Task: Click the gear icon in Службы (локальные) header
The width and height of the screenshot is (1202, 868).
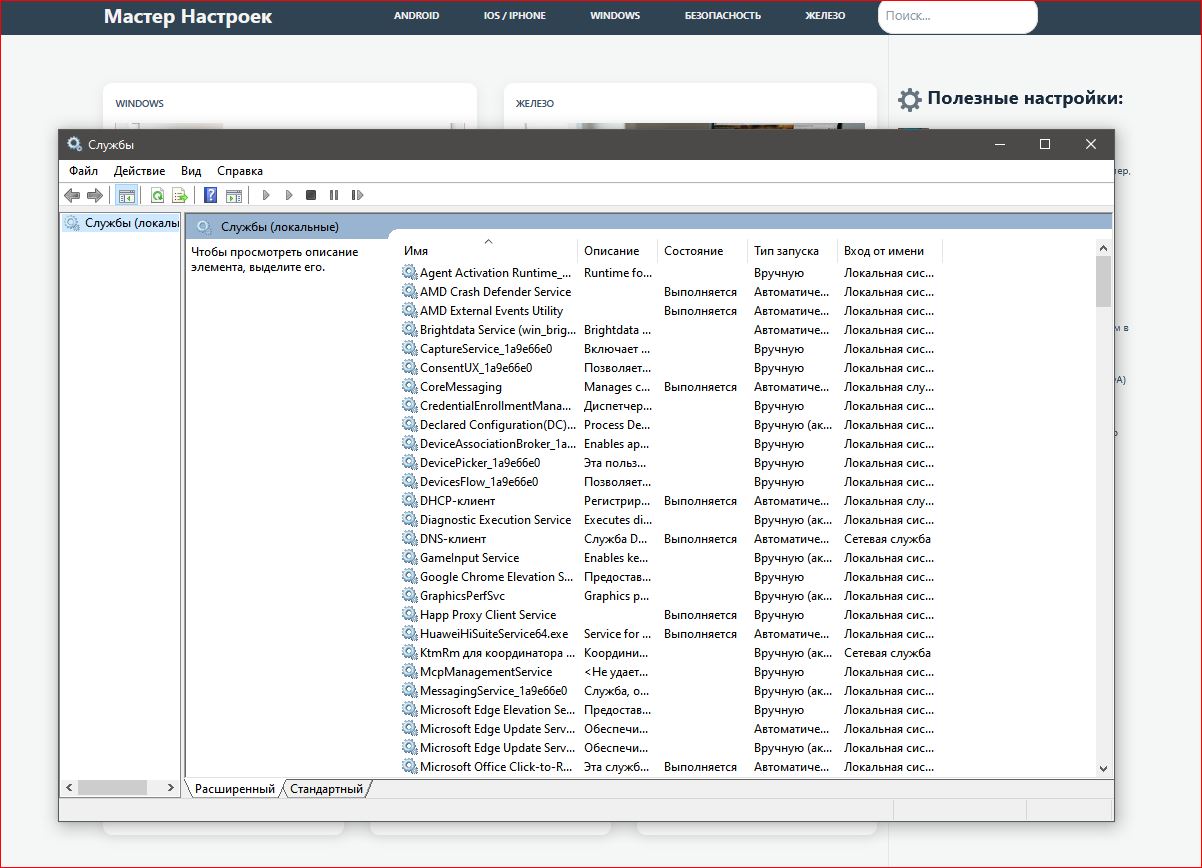Action: click(204, 227)
